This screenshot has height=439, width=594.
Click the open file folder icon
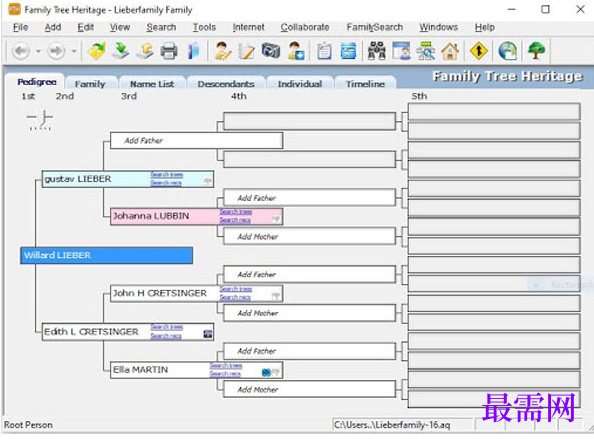(97, 51)
